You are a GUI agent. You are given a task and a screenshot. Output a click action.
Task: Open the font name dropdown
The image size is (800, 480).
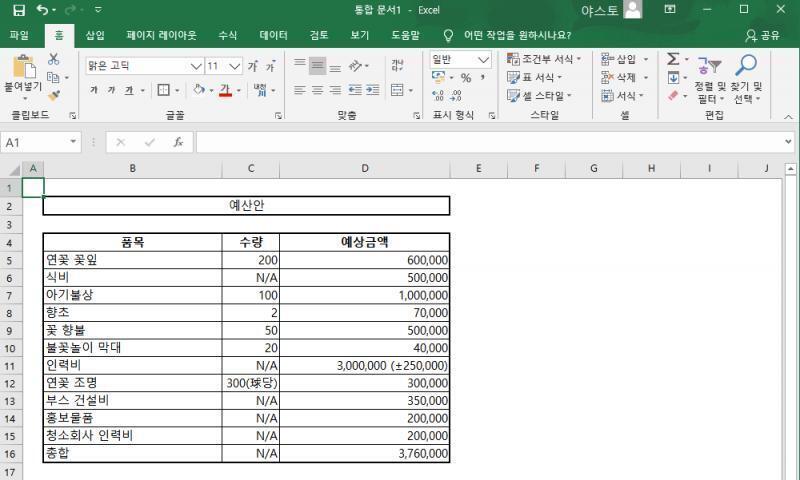[196, 66]
